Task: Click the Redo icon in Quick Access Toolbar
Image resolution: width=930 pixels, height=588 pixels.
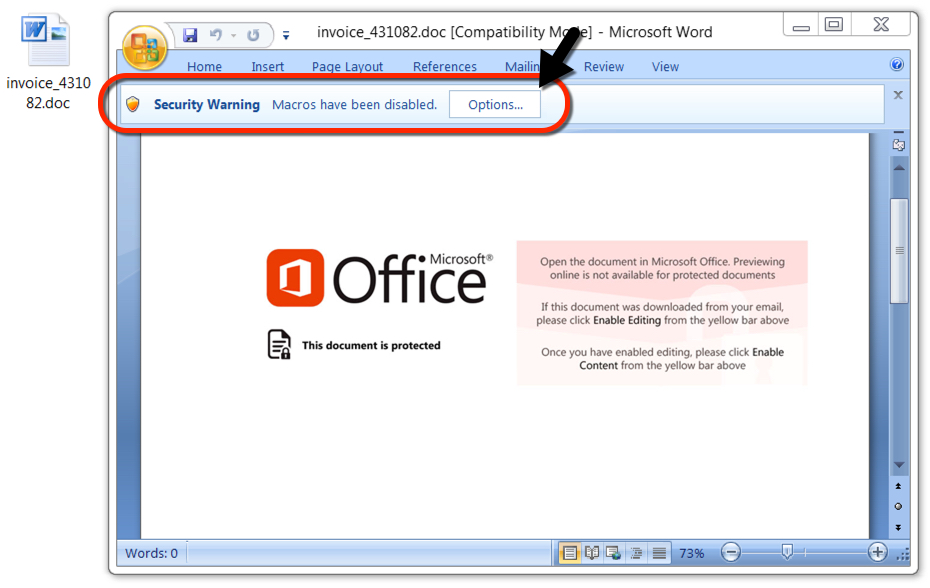Action: point(253,35)
